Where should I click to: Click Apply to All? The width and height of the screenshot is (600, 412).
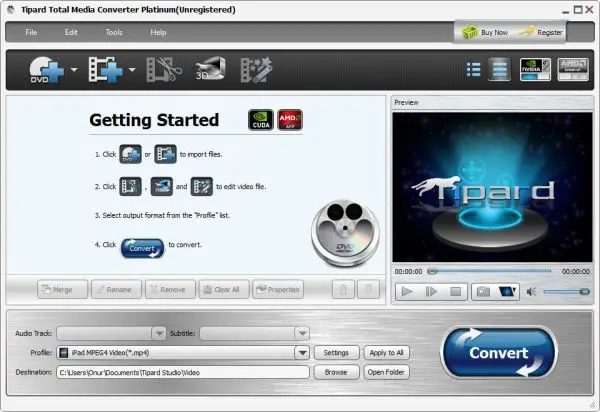(x=386, y=353)
